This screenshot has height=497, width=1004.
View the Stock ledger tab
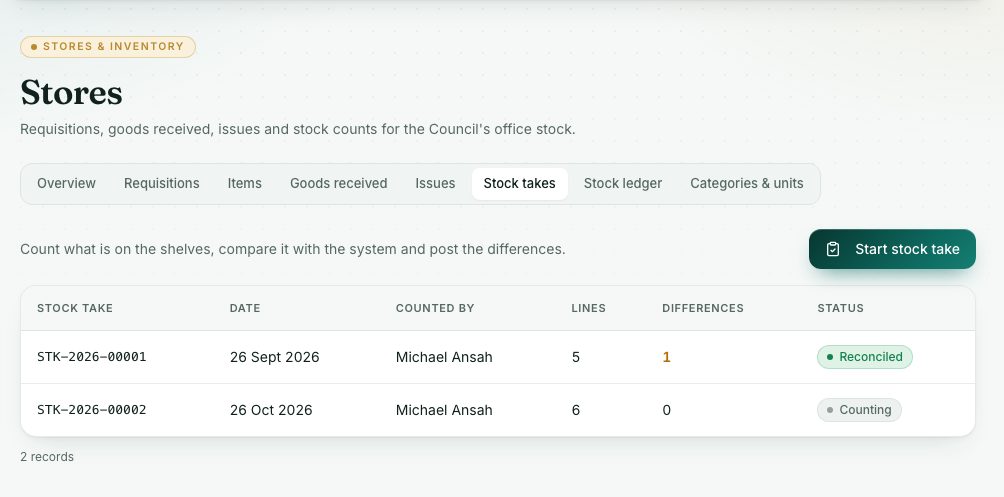(x=623, y=184)
